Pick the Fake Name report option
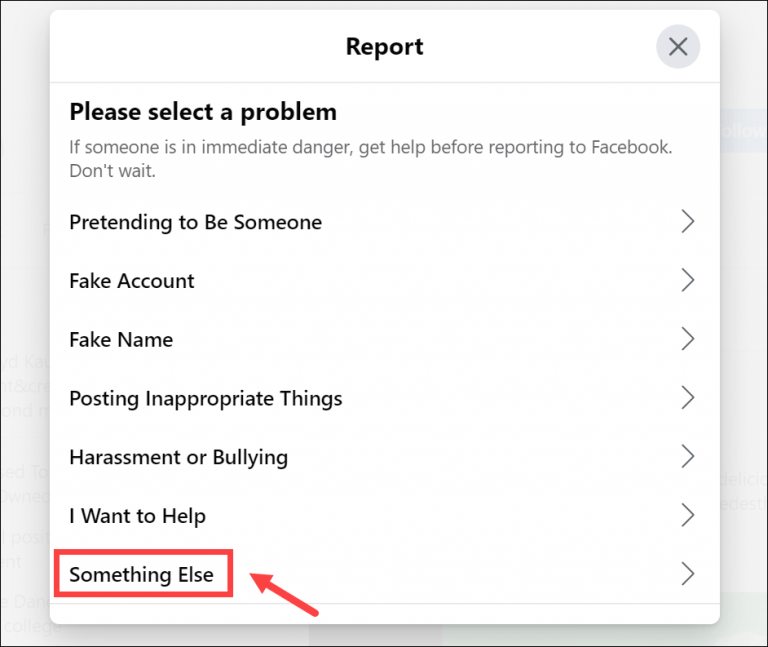The height and width of the screenshot is (647, 768). (x=121, y=340)
